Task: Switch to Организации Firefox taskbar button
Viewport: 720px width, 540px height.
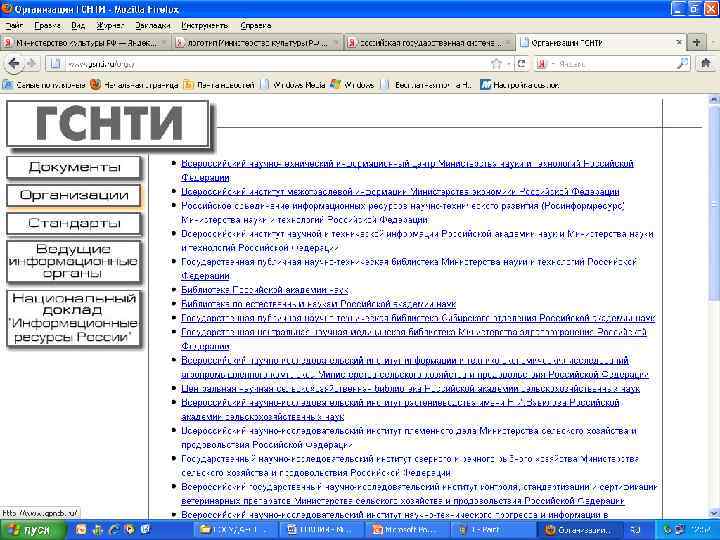Action: coord(579,530)
